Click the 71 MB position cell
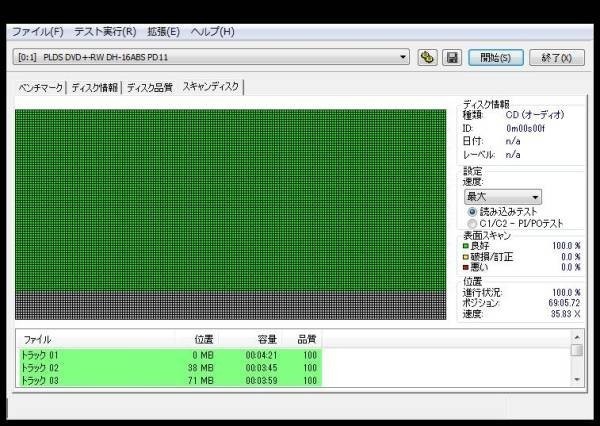The height and width of the screenshot is (426, 600). pyautogui.click(x=201, y=380)
